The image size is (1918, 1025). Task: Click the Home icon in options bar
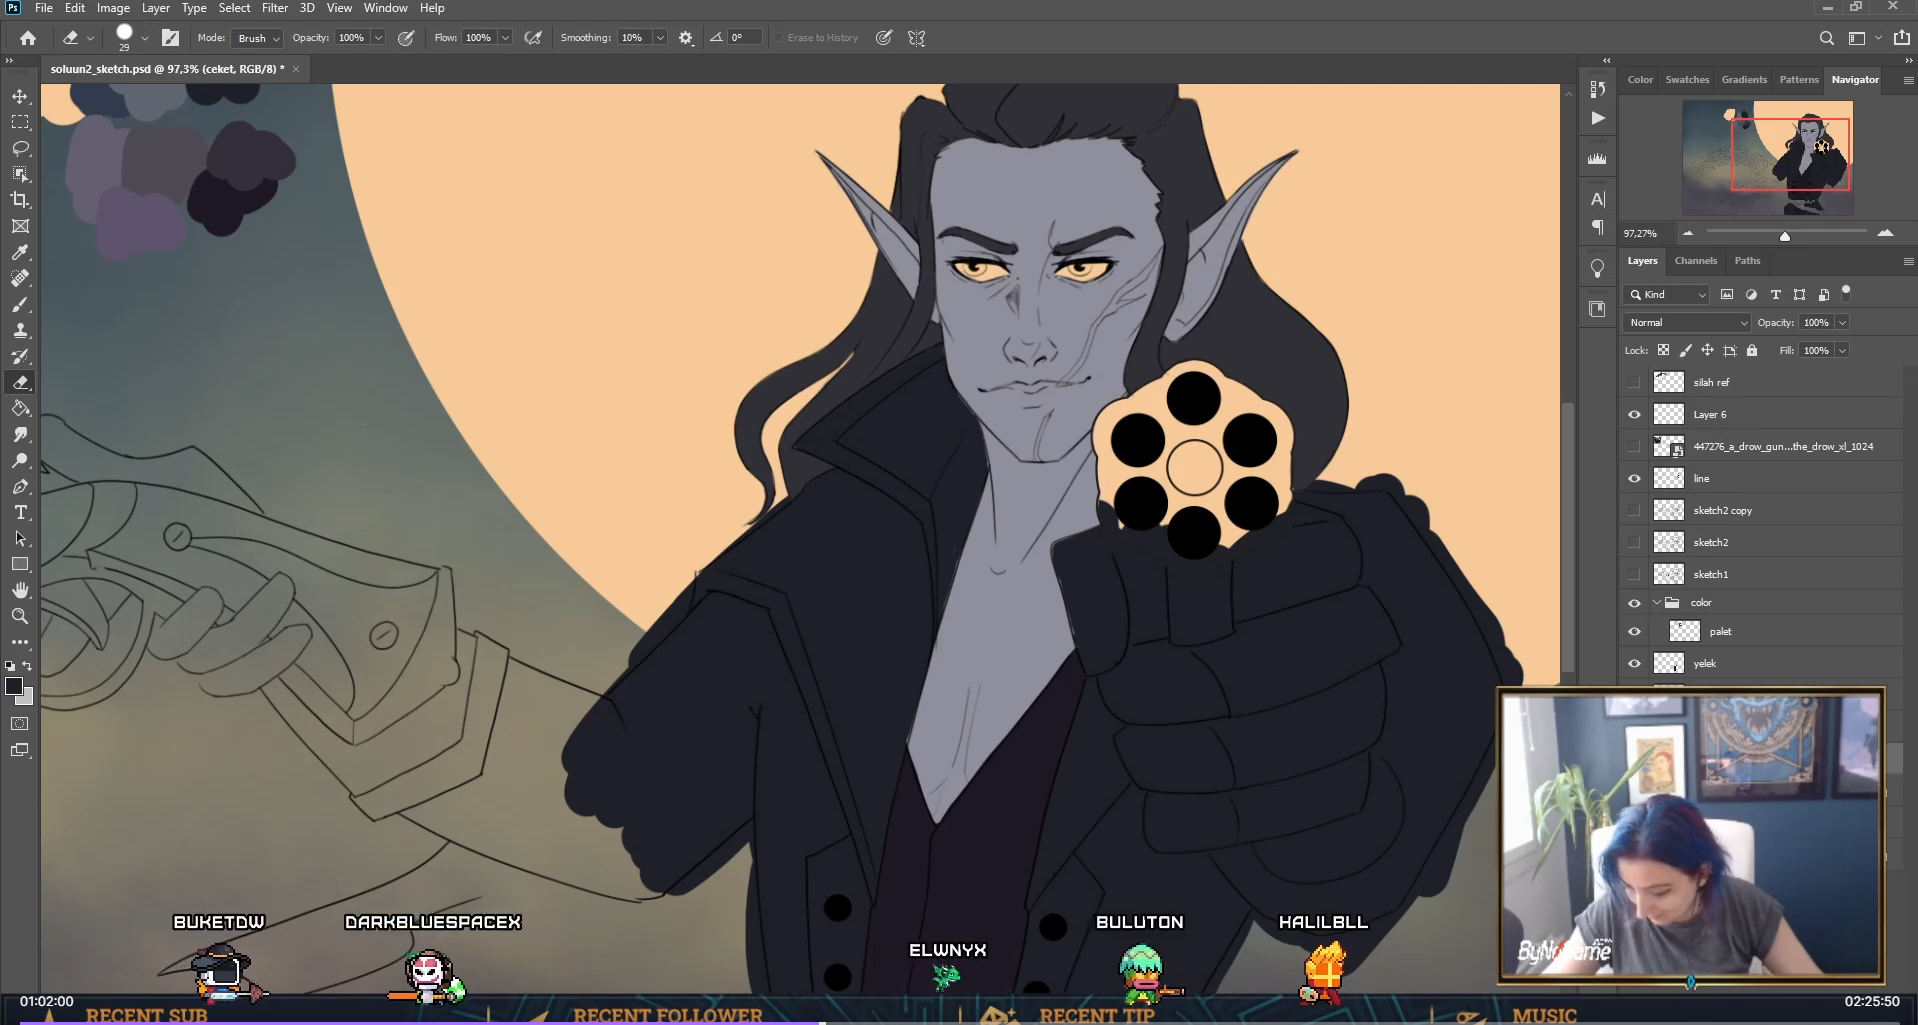click(28, 38)
